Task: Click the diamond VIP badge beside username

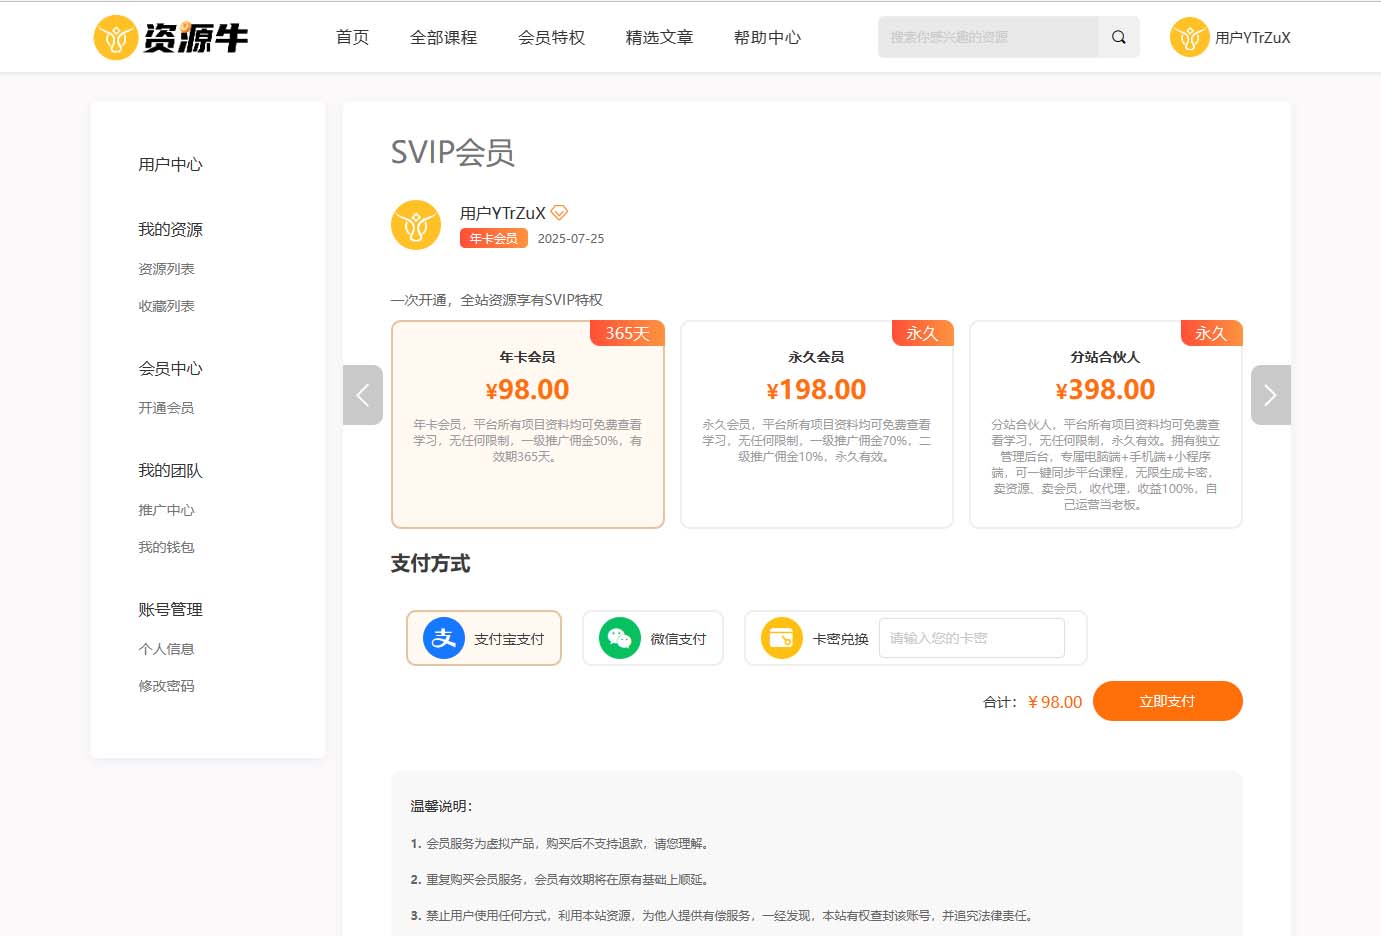Action: click(x=559, y=211)
